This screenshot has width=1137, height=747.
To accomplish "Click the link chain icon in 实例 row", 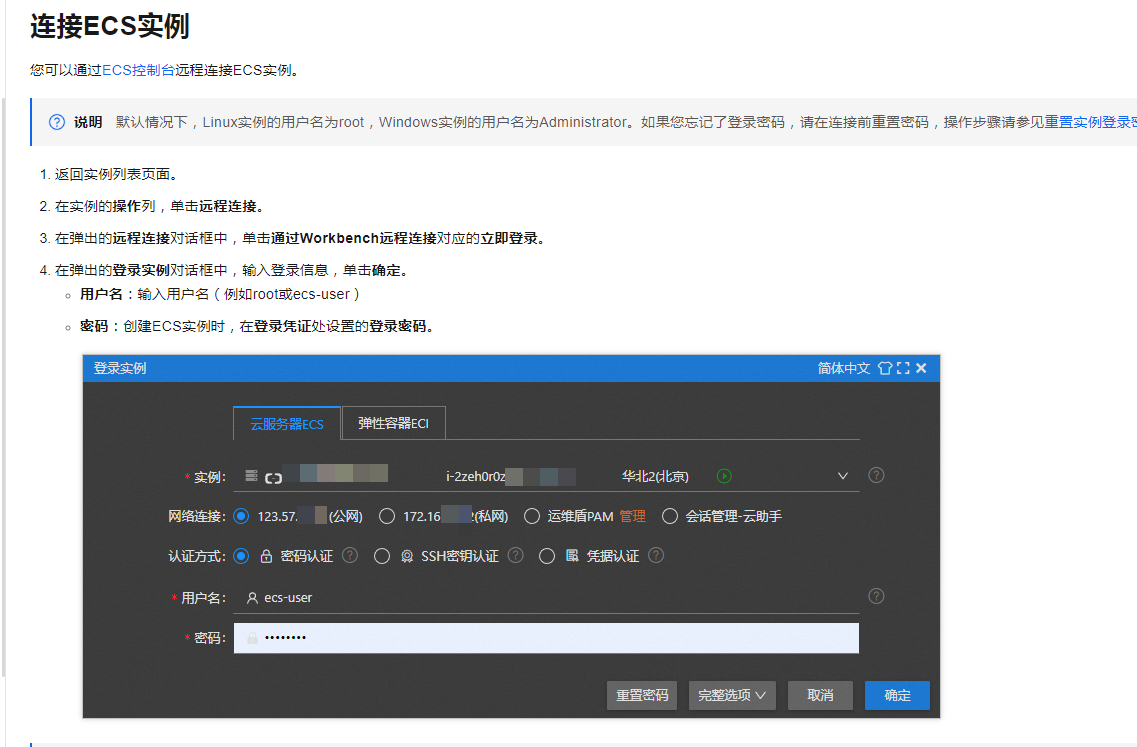I will point(273,478).
